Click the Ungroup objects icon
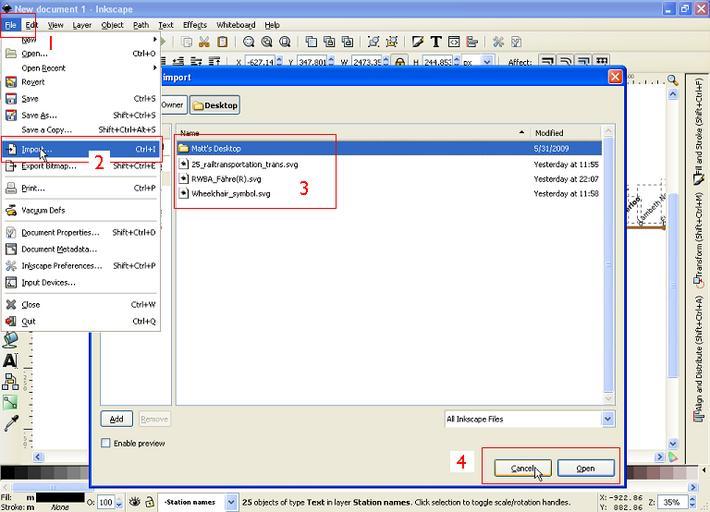Viewport: 710px width, 512px height. (392, 42)
